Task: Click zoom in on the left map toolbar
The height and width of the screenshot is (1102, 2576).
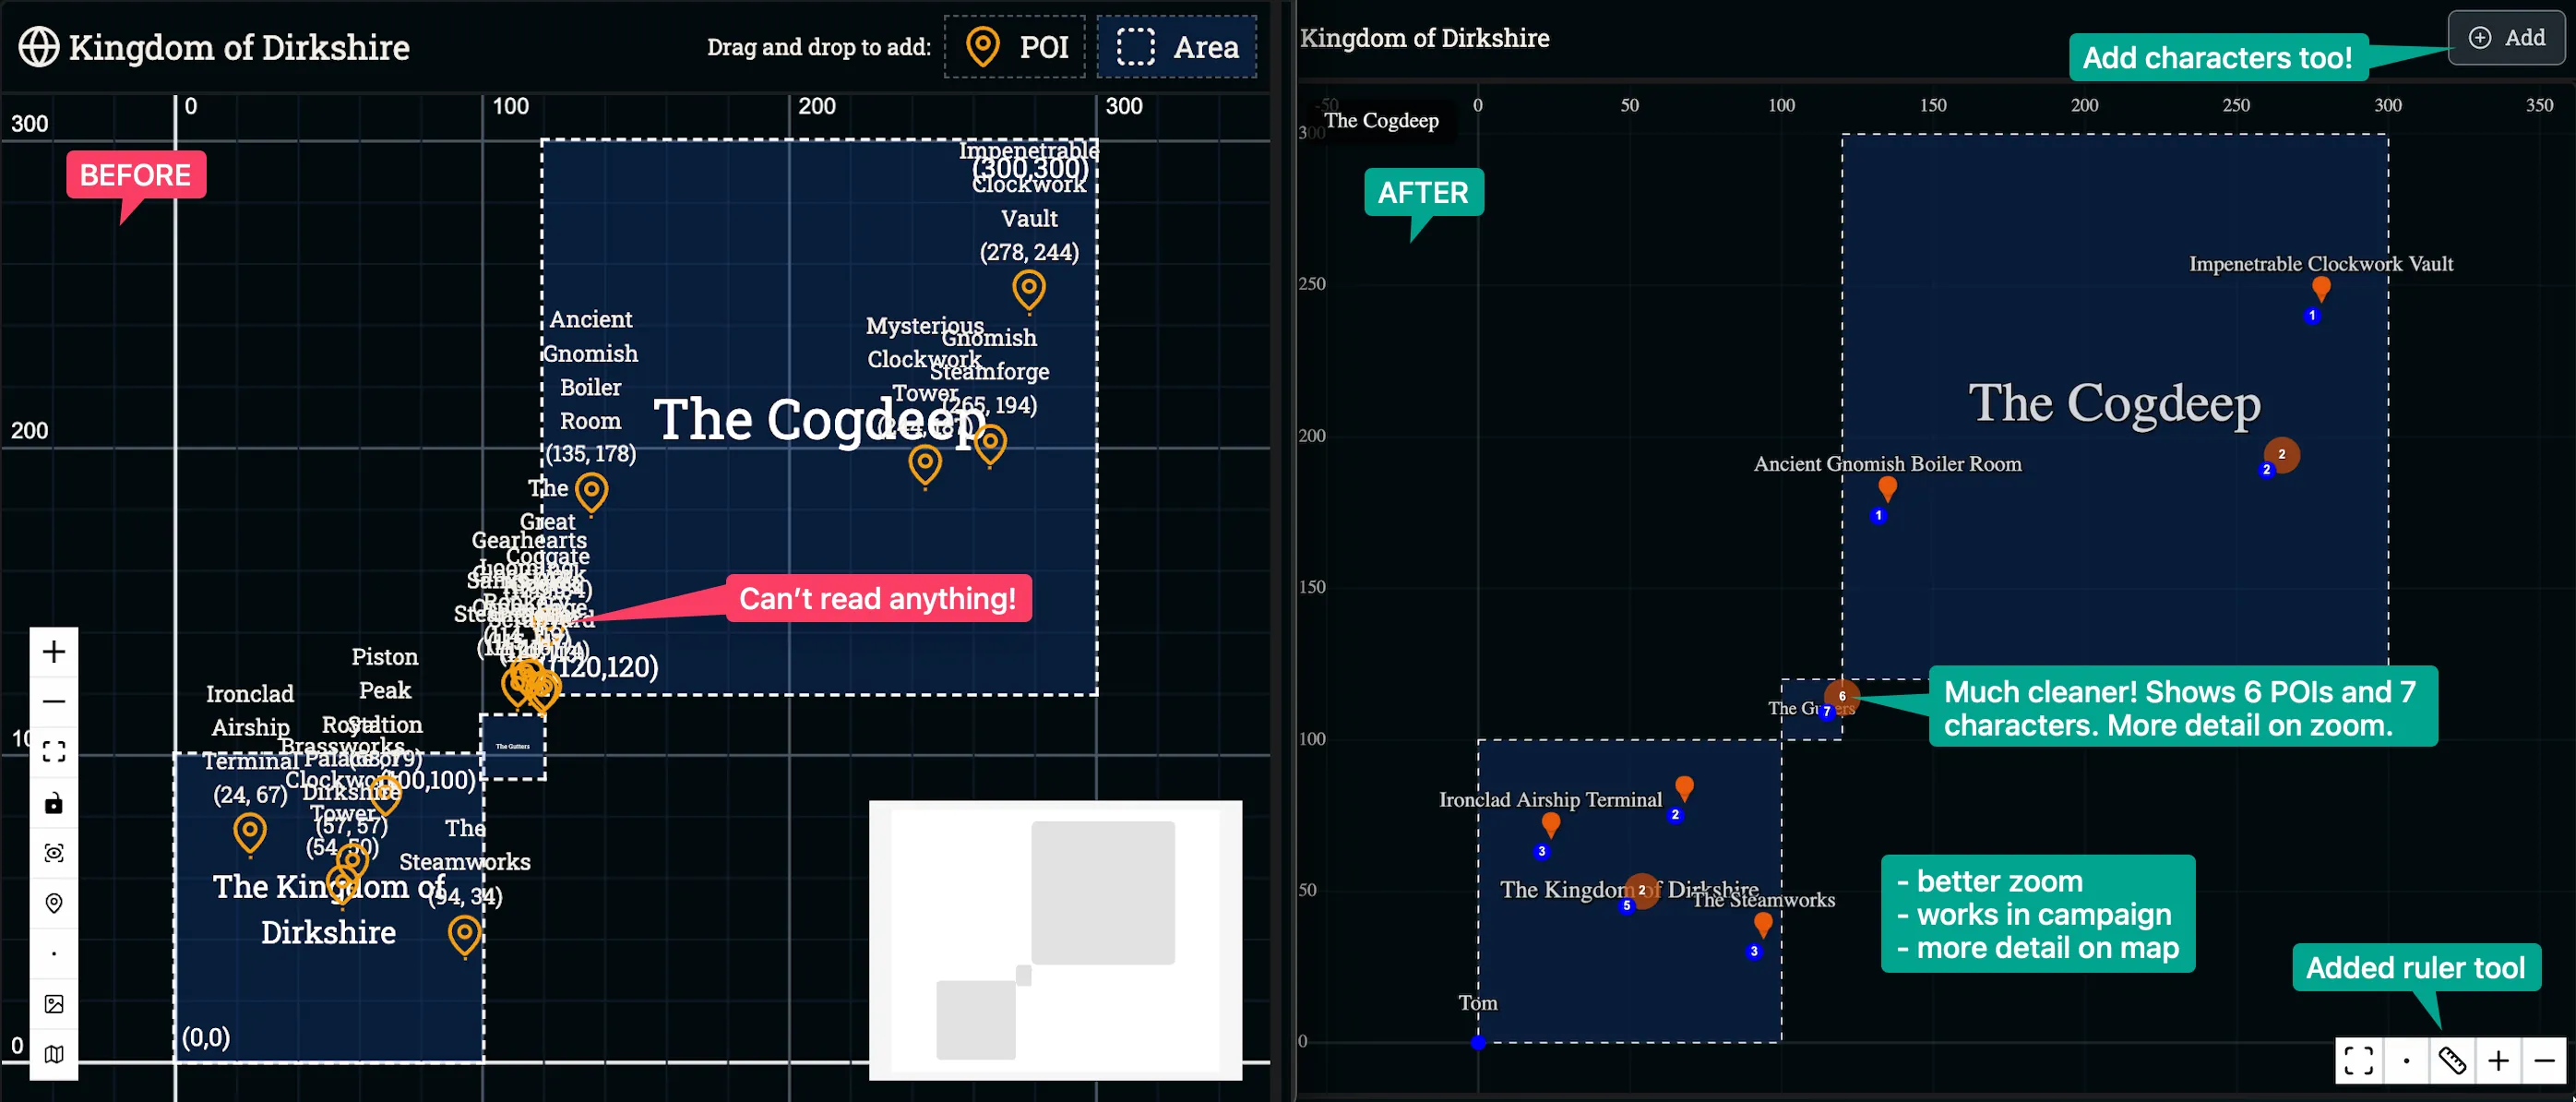Action: coord(54,652)
